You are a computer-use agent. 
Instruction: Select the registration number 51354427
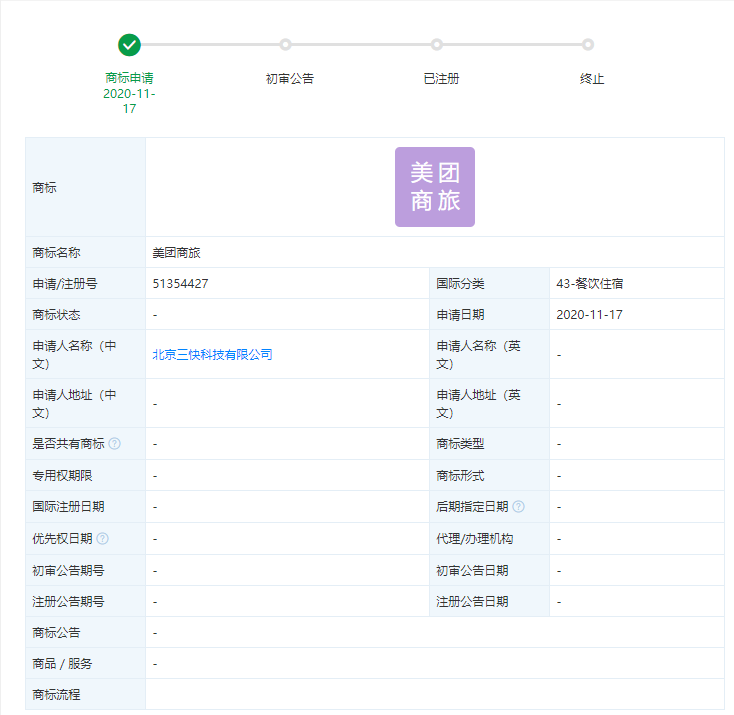[180, 284]
